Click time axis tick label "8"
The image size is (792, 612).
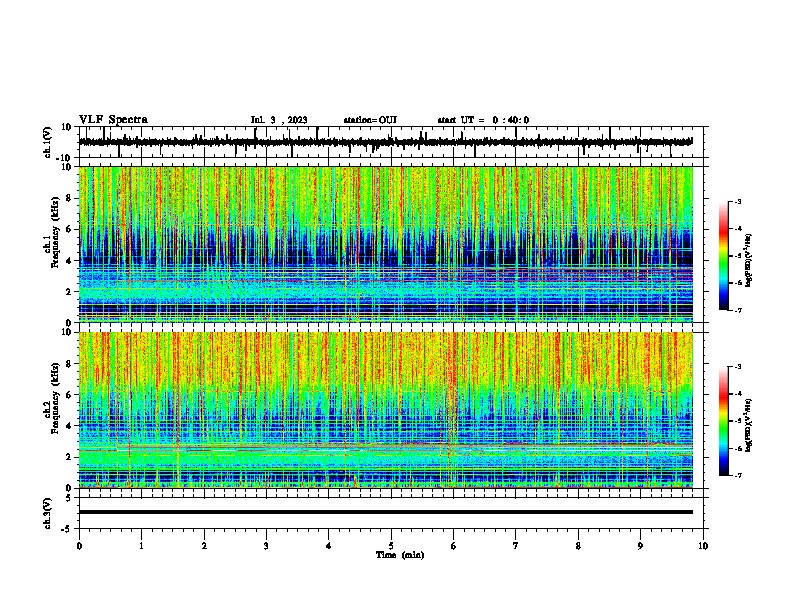click(578, 546)
